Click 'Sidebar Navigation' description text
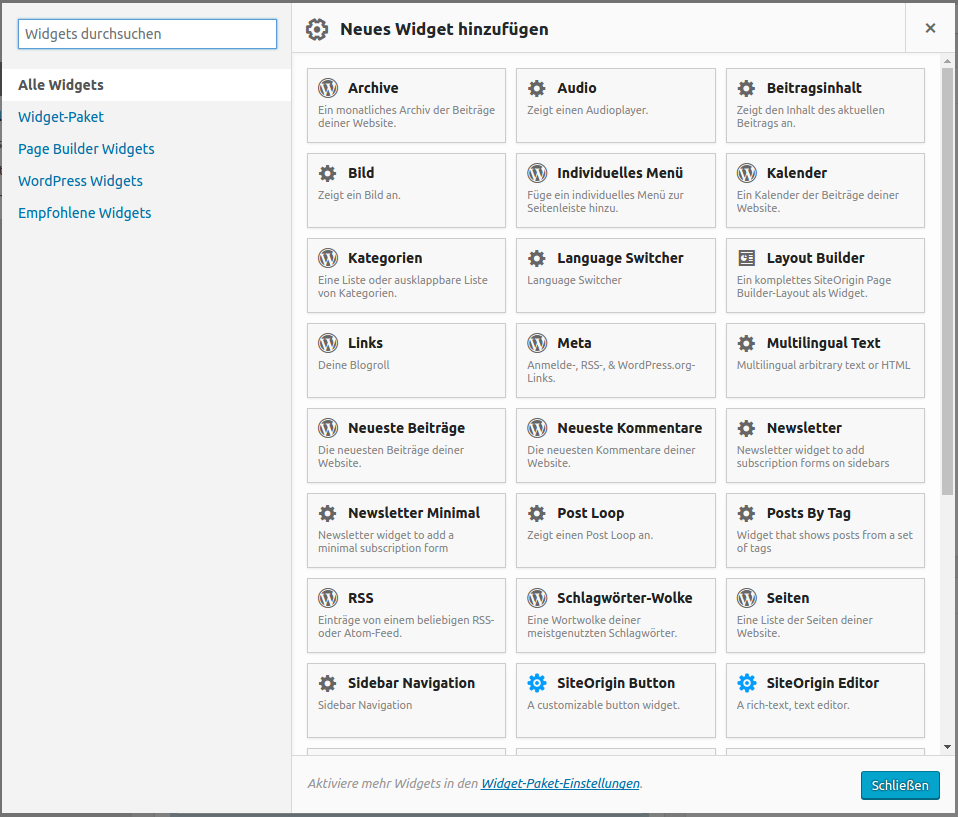The image size is (958, 817). pyautogui.click(x=365, y=705)
